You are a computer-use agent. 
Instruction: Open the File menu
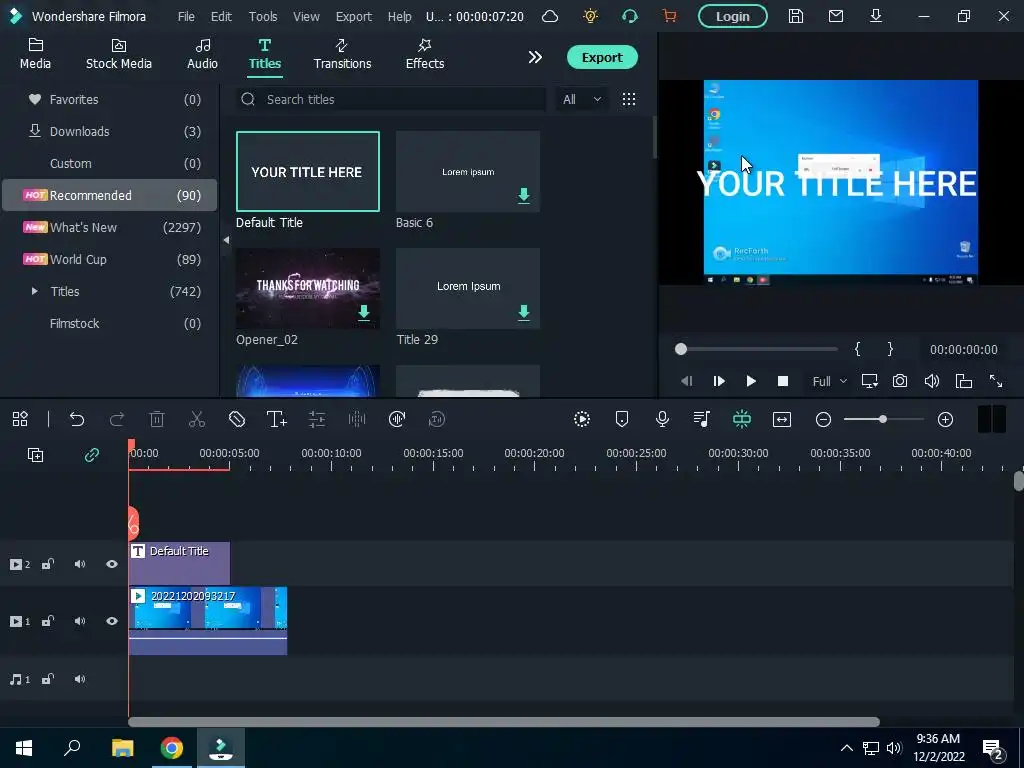(186, 16)
